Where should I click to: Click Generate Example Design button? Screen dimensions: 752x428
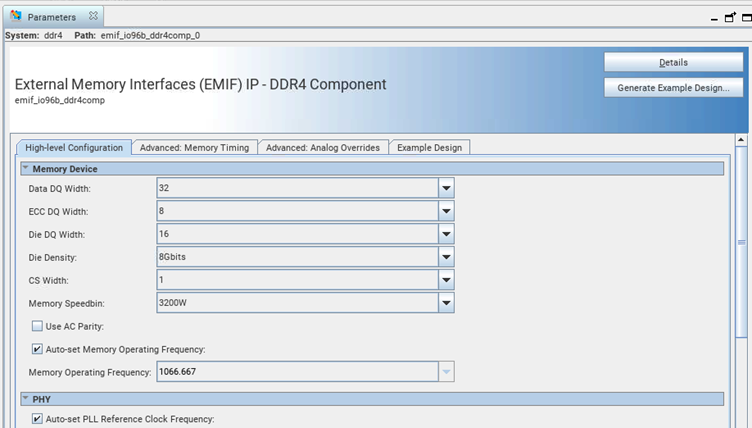tap(673, 88)
